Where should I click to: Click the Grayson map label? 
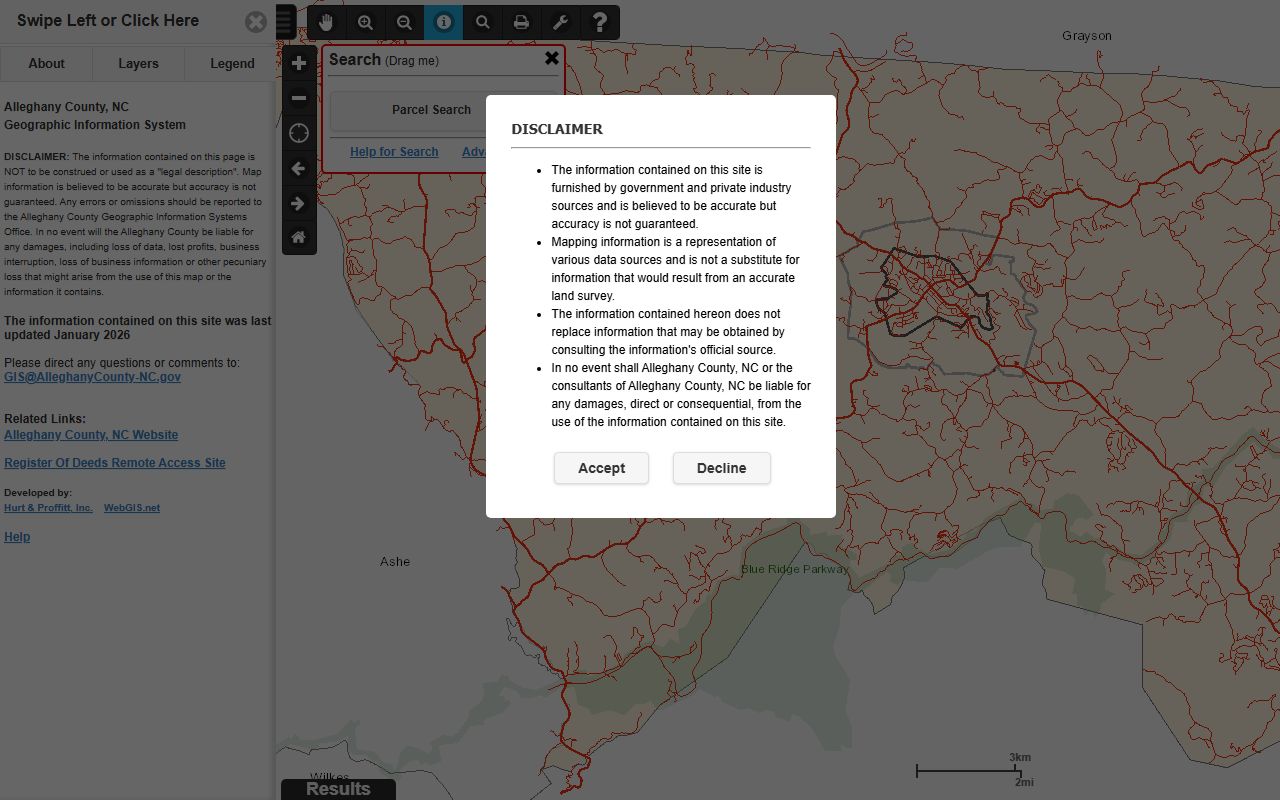[x=1087, y=36]
